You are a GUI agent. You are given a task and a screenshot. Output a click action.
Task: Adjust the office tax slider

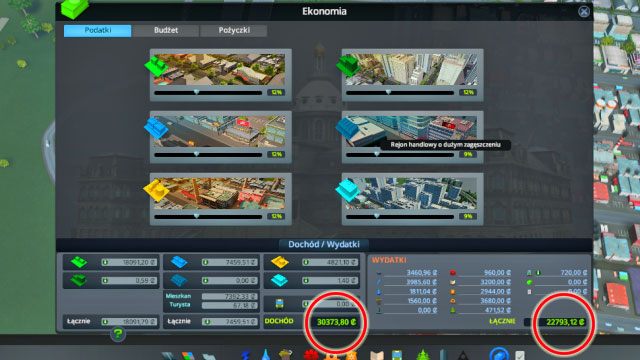(400, 217)
